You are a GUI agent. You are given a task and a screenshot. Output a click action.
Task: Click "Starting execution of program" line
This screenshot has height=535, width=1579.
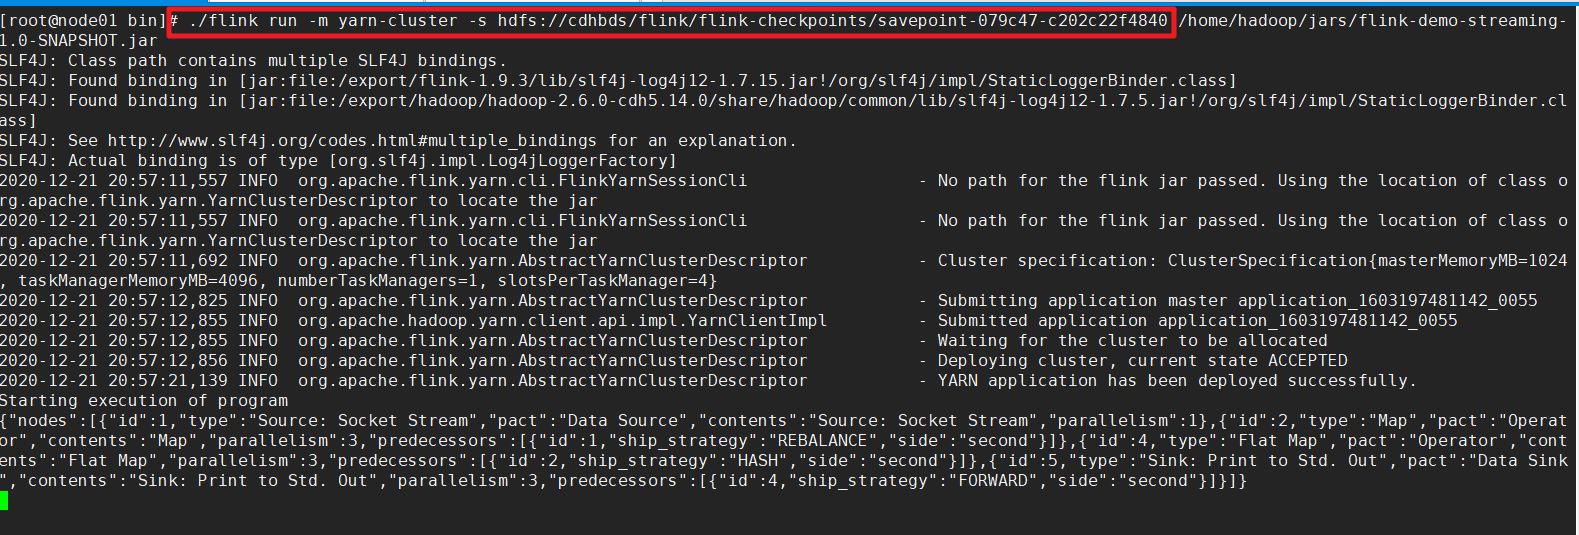click(x=144, y=401)
